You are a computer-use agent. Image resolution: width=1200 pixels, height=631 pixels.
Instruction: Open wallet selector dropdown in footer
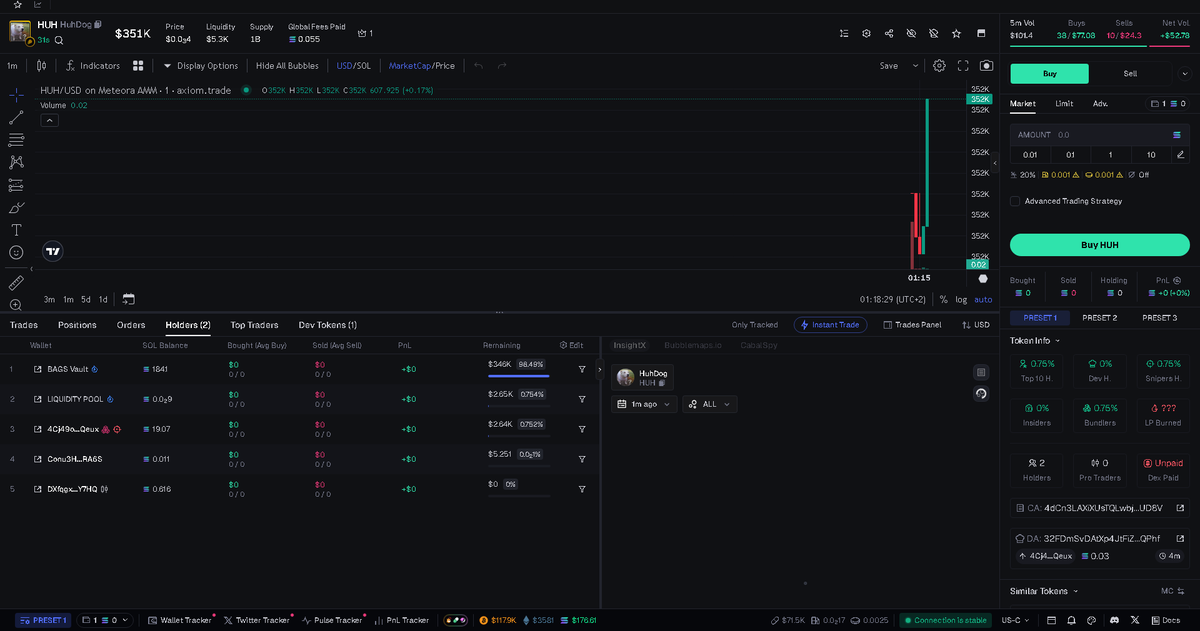click(x=103, y=620)
